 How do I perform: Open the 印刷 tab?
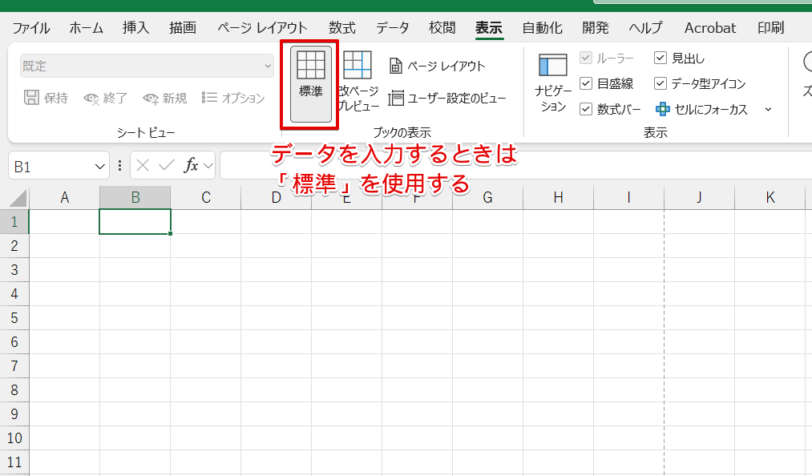point(771,28)
